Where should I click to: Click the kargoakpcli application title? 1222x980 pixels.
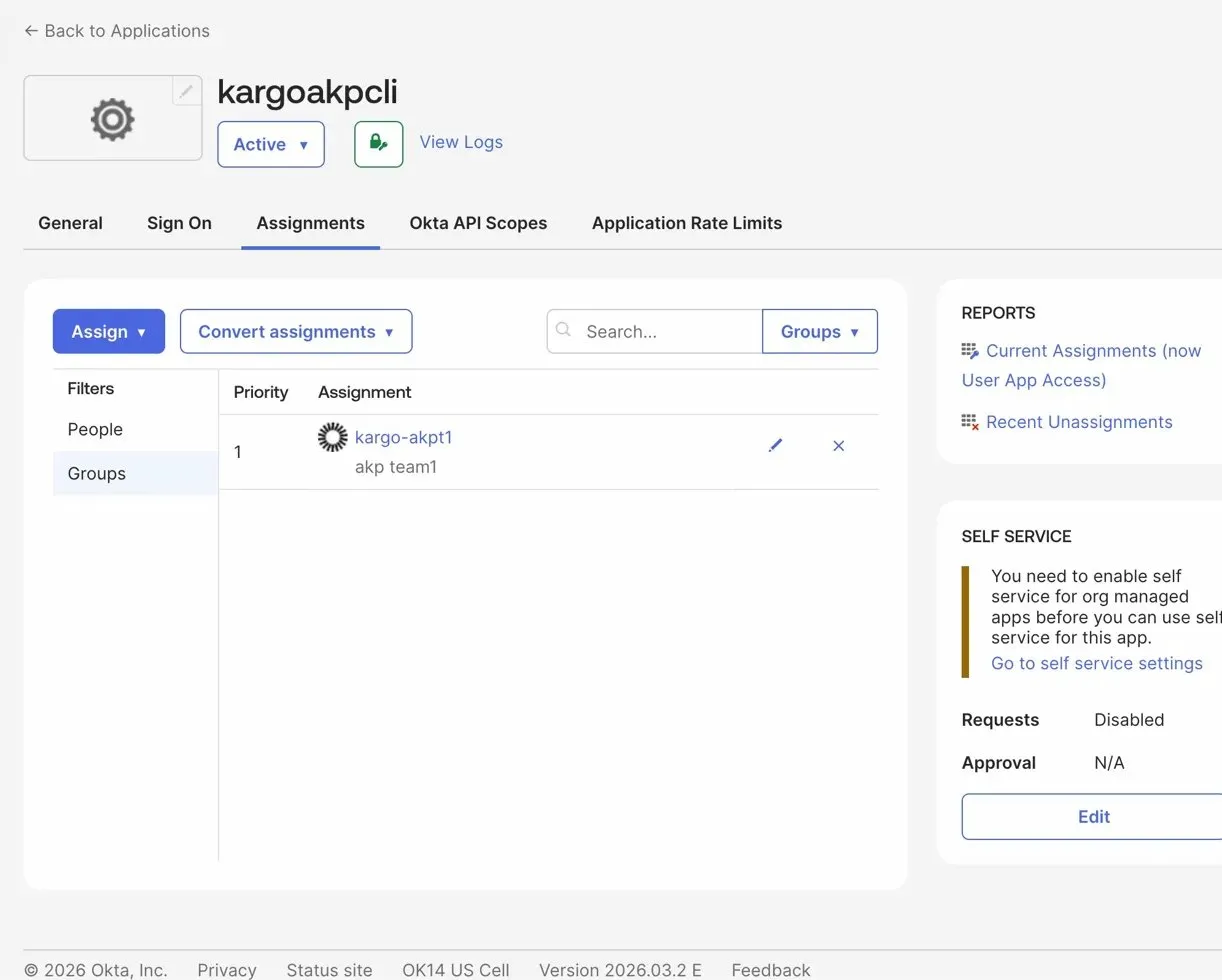tap(307, 92)
